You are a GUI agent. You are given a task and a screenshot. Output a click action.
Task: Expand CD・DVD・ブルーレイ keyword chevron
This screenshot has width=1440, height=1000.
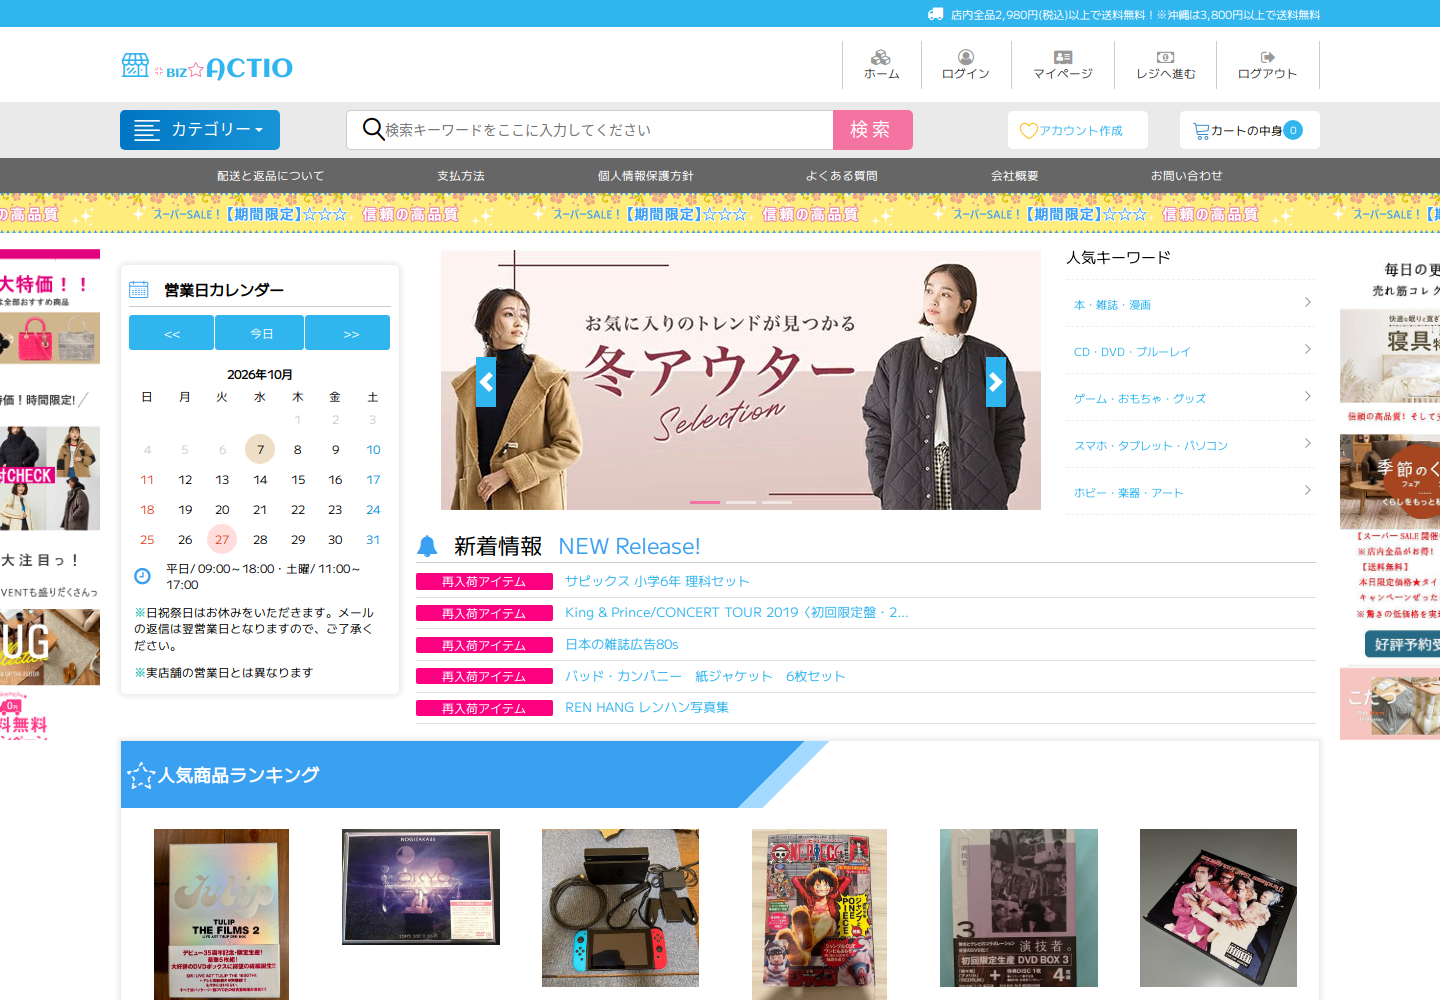[x=1308, y=349]
